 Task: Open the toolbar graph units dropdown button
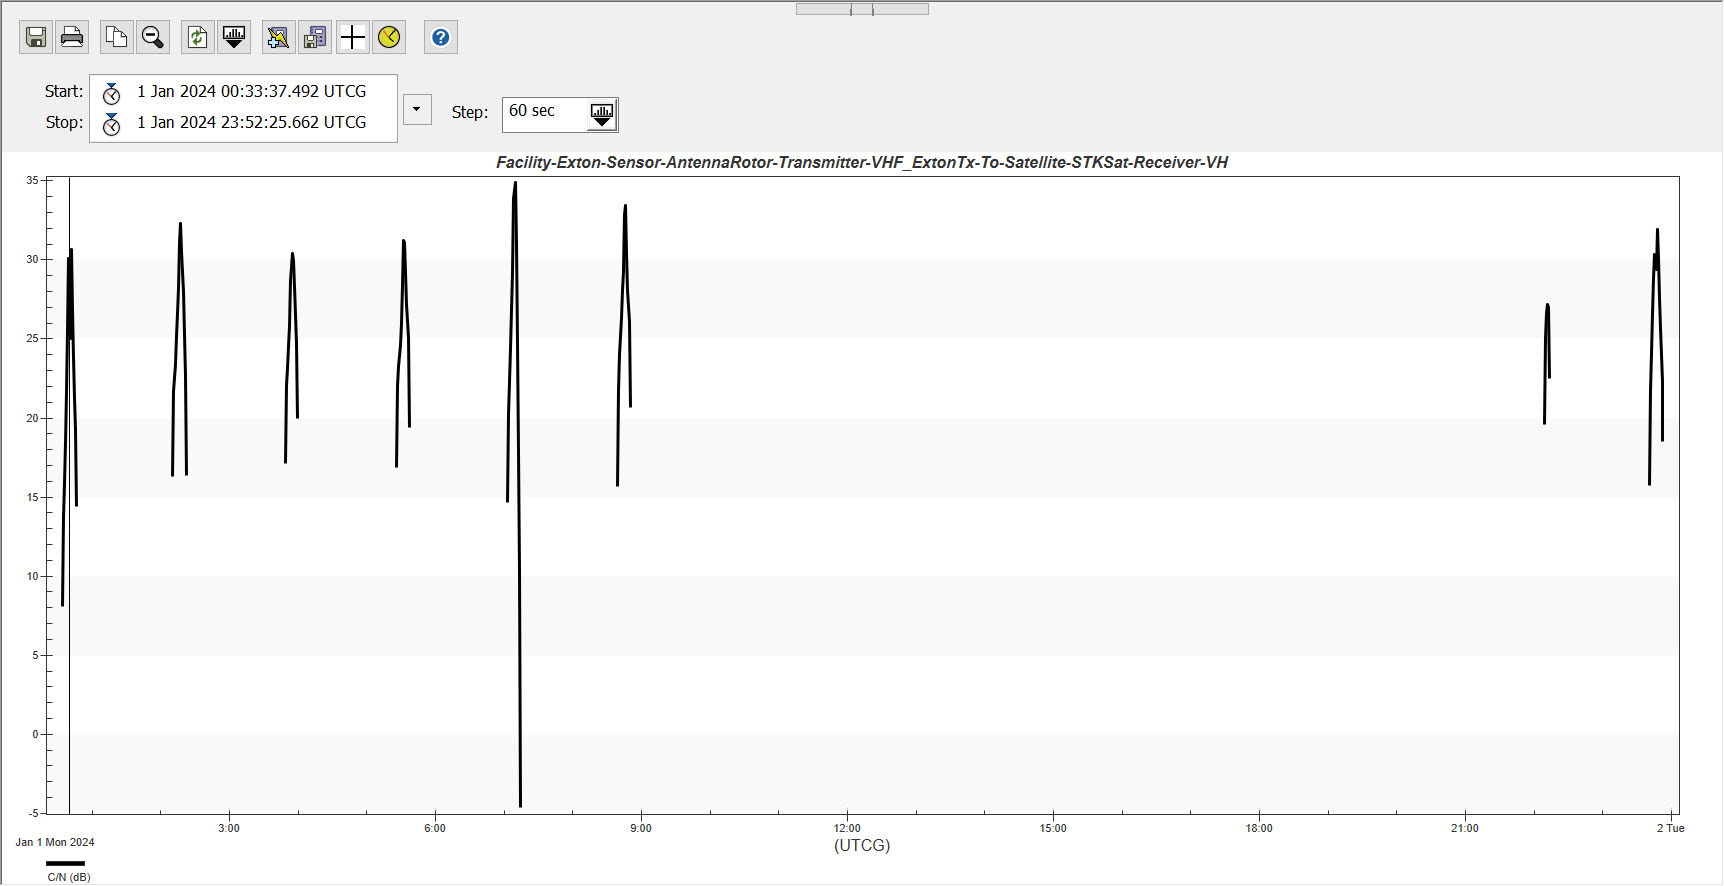coord(234,38)
